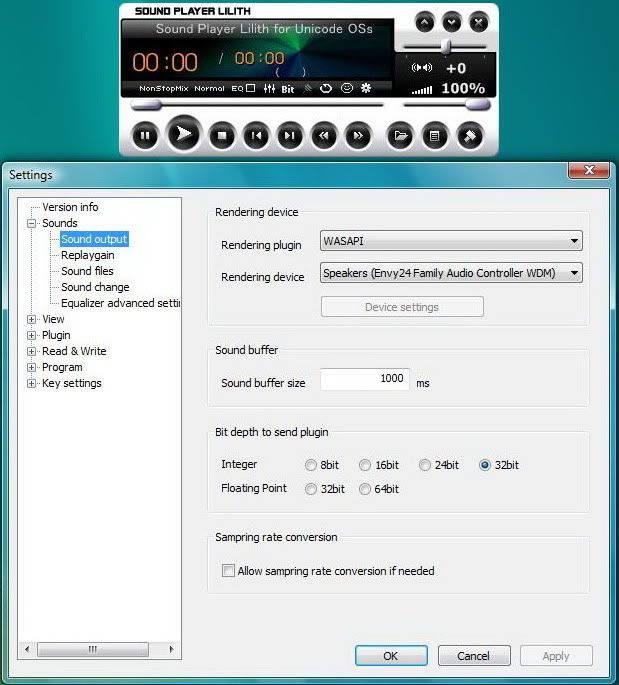The image size is (619, 685).
Task: Open the equalizer sliders icon
Action: [x=269, y=89]
